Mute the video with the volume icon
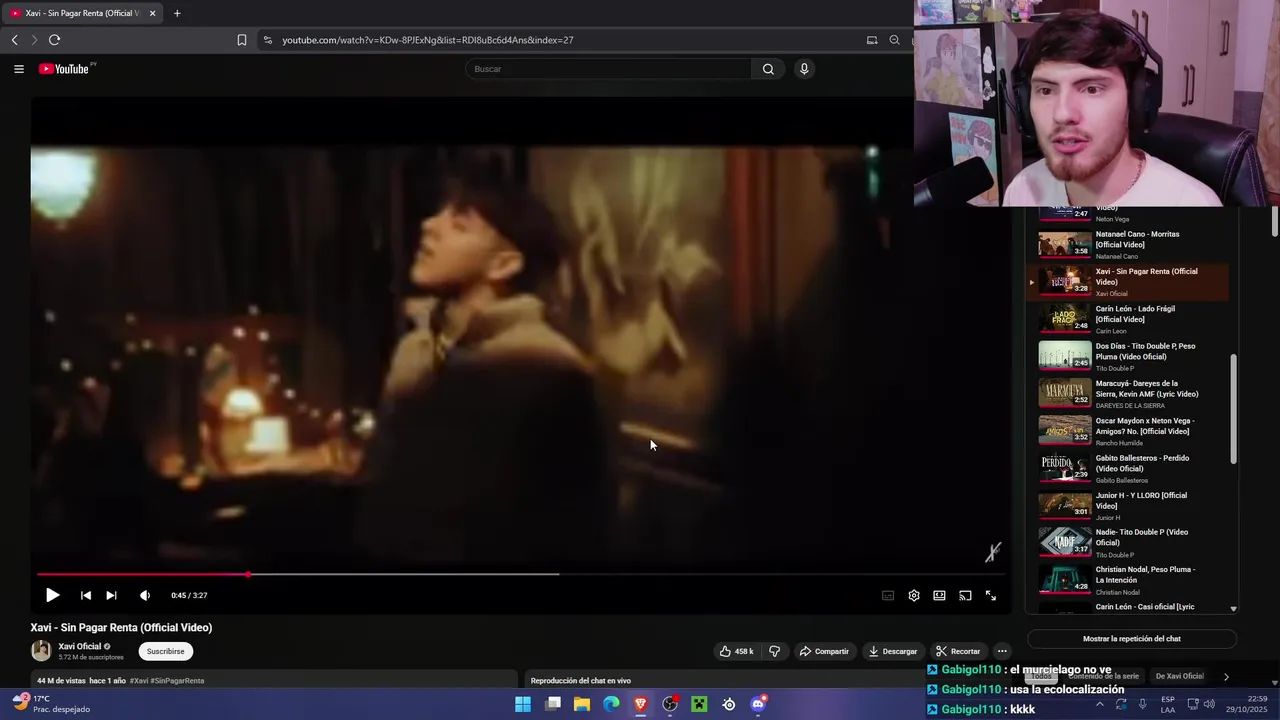This screenshot has height=720, width=1280. (x=145, y=595)
